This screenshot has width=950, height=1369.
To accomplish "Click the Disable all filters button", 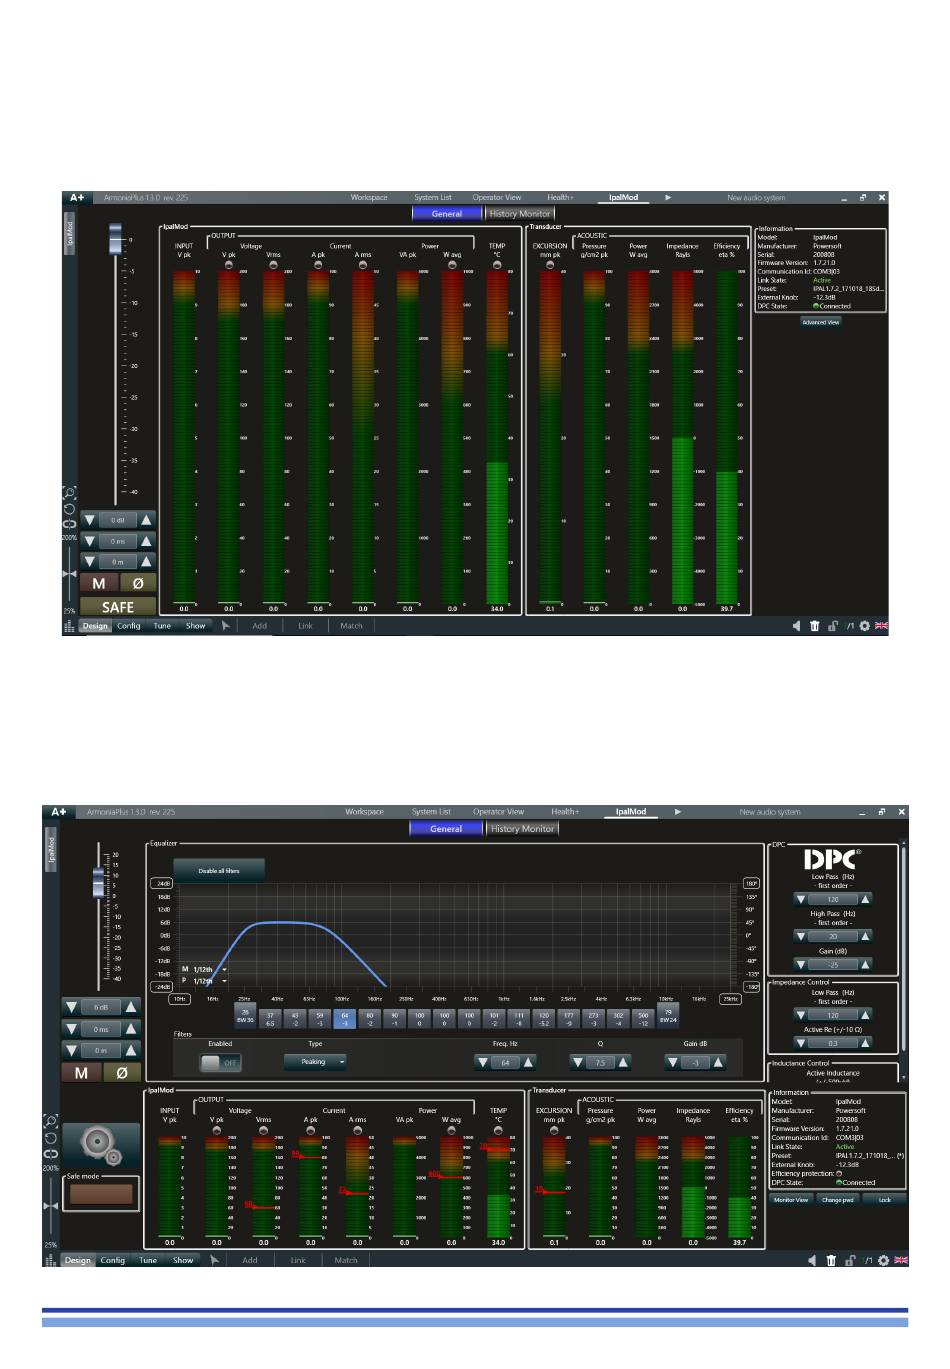I will [219, 871].
